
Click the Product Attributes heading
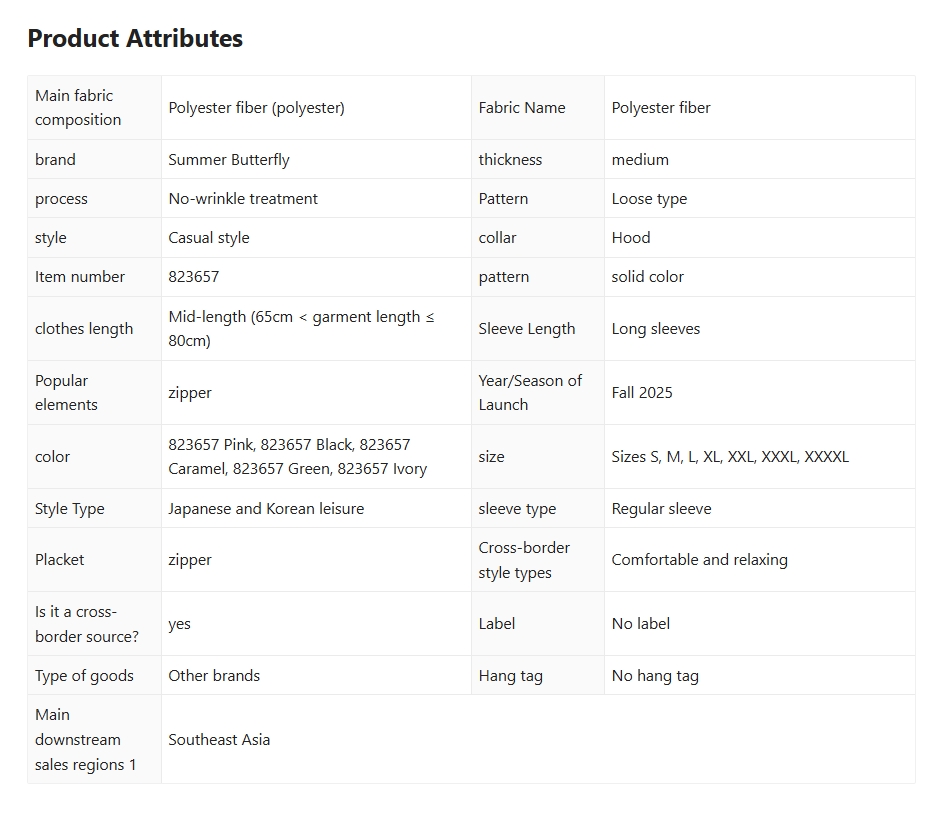135,39
